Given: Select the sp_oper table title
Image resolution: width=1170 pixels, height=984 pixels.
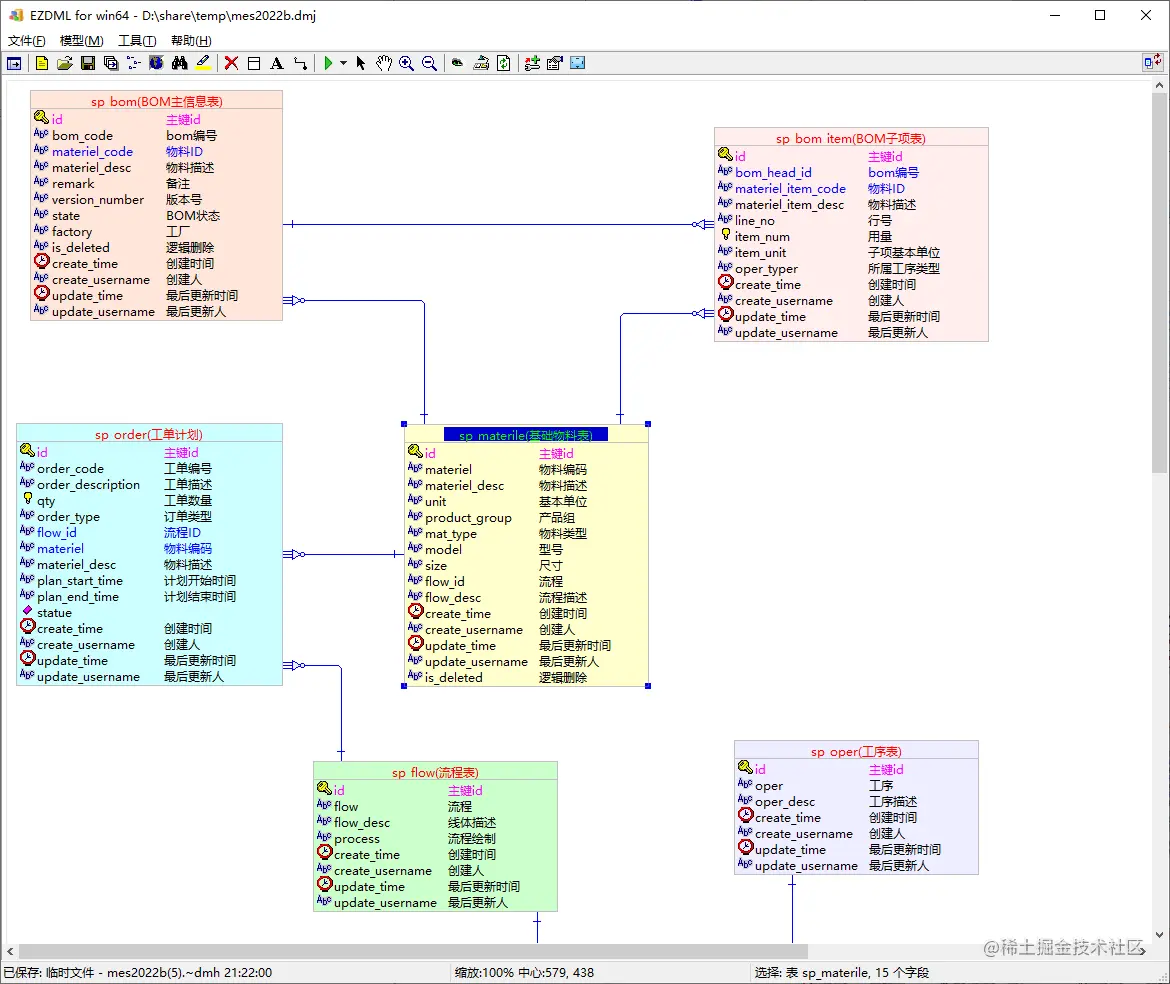Looking at the screenshot, I should 856,752.
